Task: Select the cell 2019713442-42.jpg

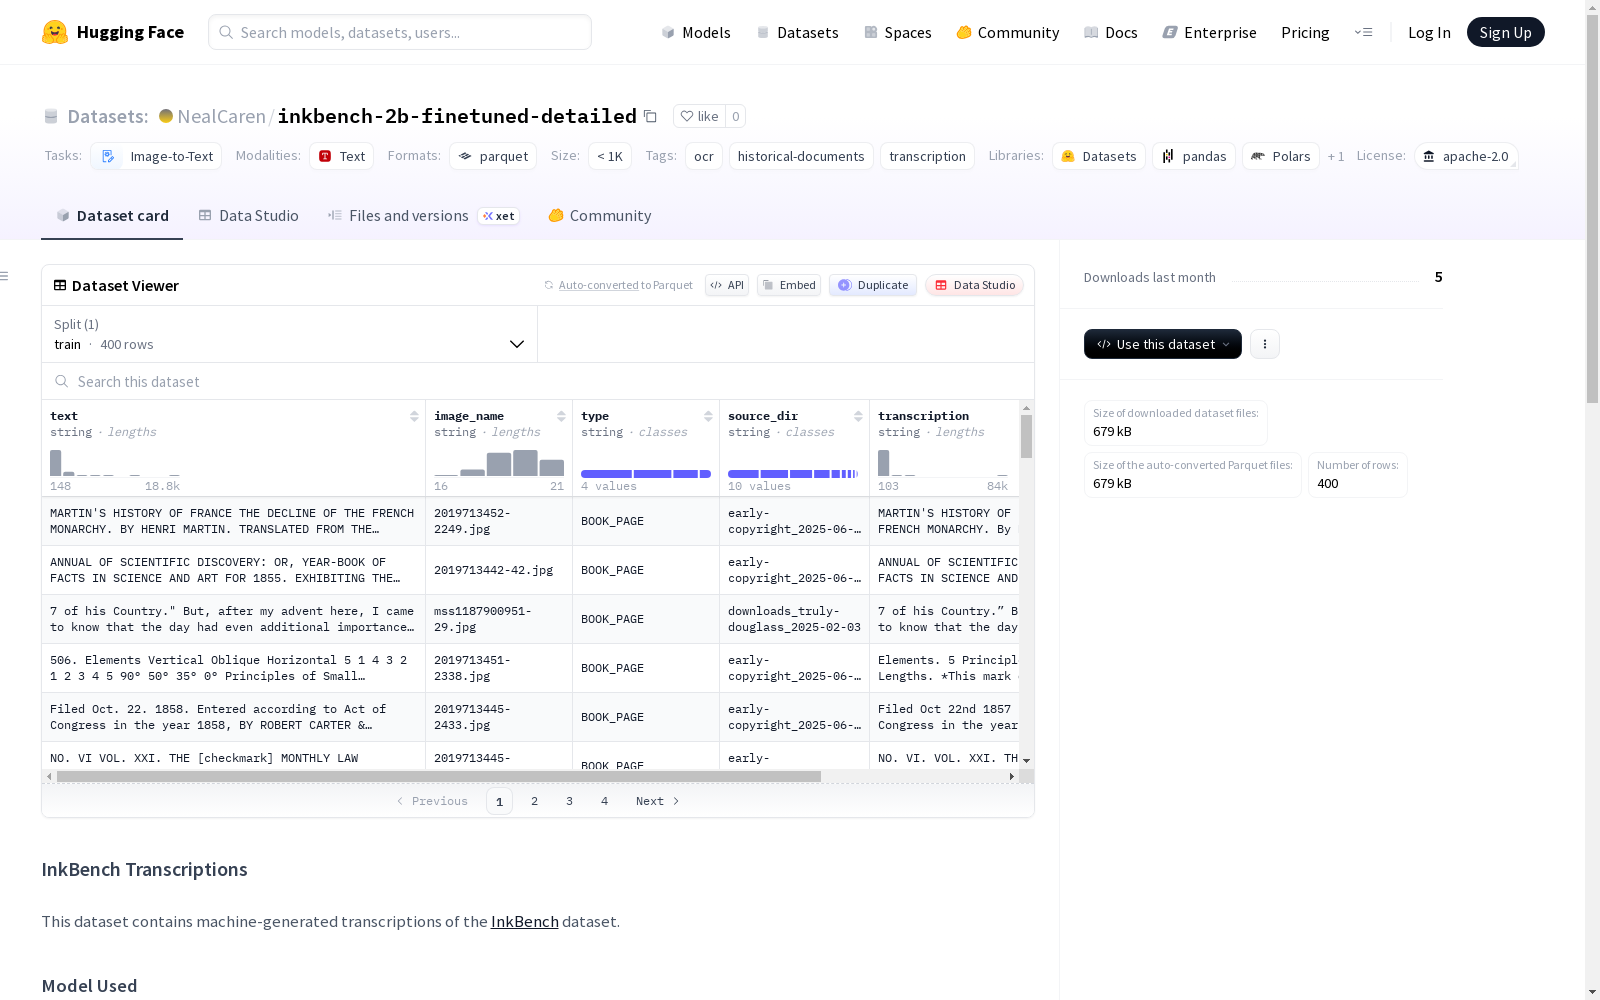Action: 499,570
